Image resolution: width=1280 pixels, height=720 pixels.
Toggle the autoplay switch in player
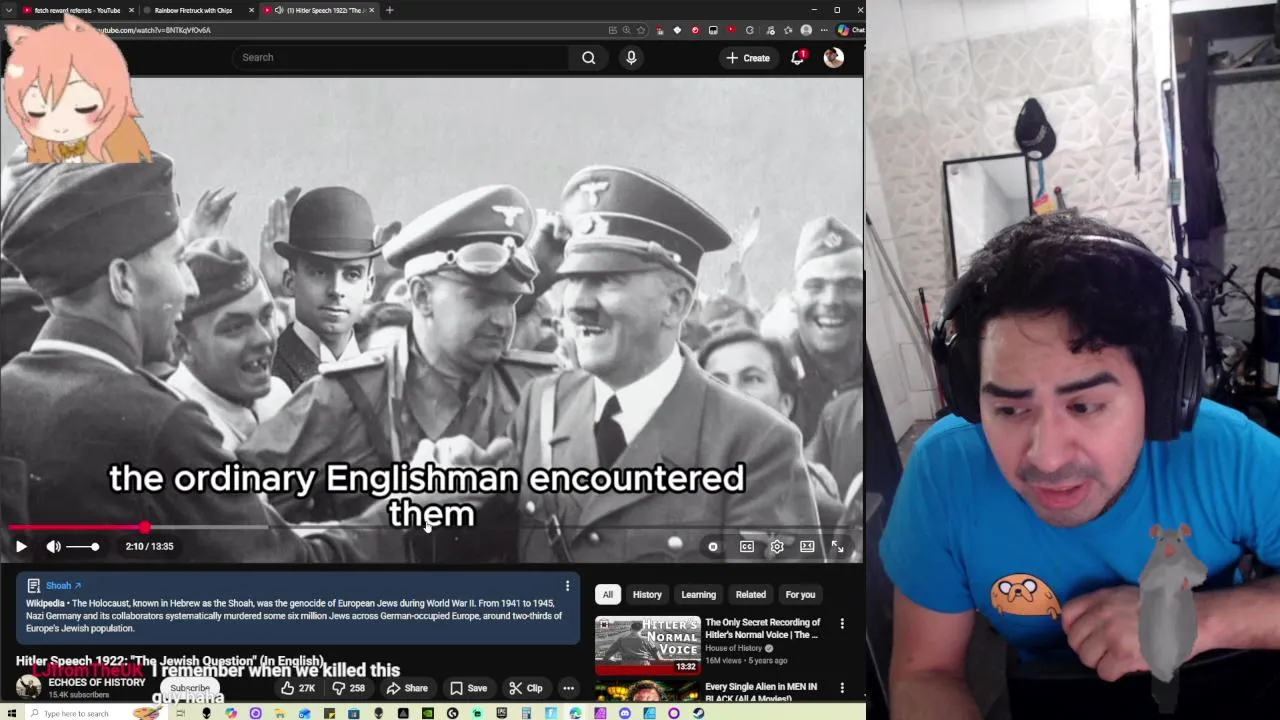(712, 546)
